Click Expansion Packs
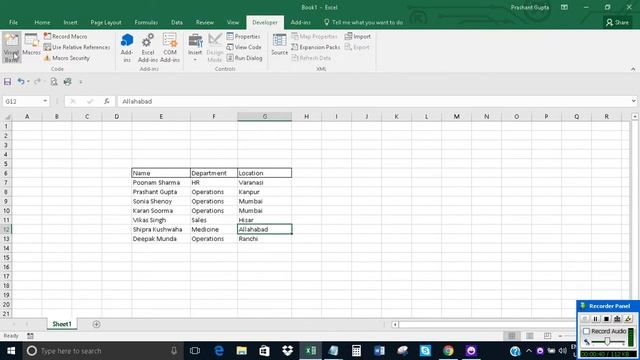The width and height of the screenshot is (640, 360). pos(316,47)
